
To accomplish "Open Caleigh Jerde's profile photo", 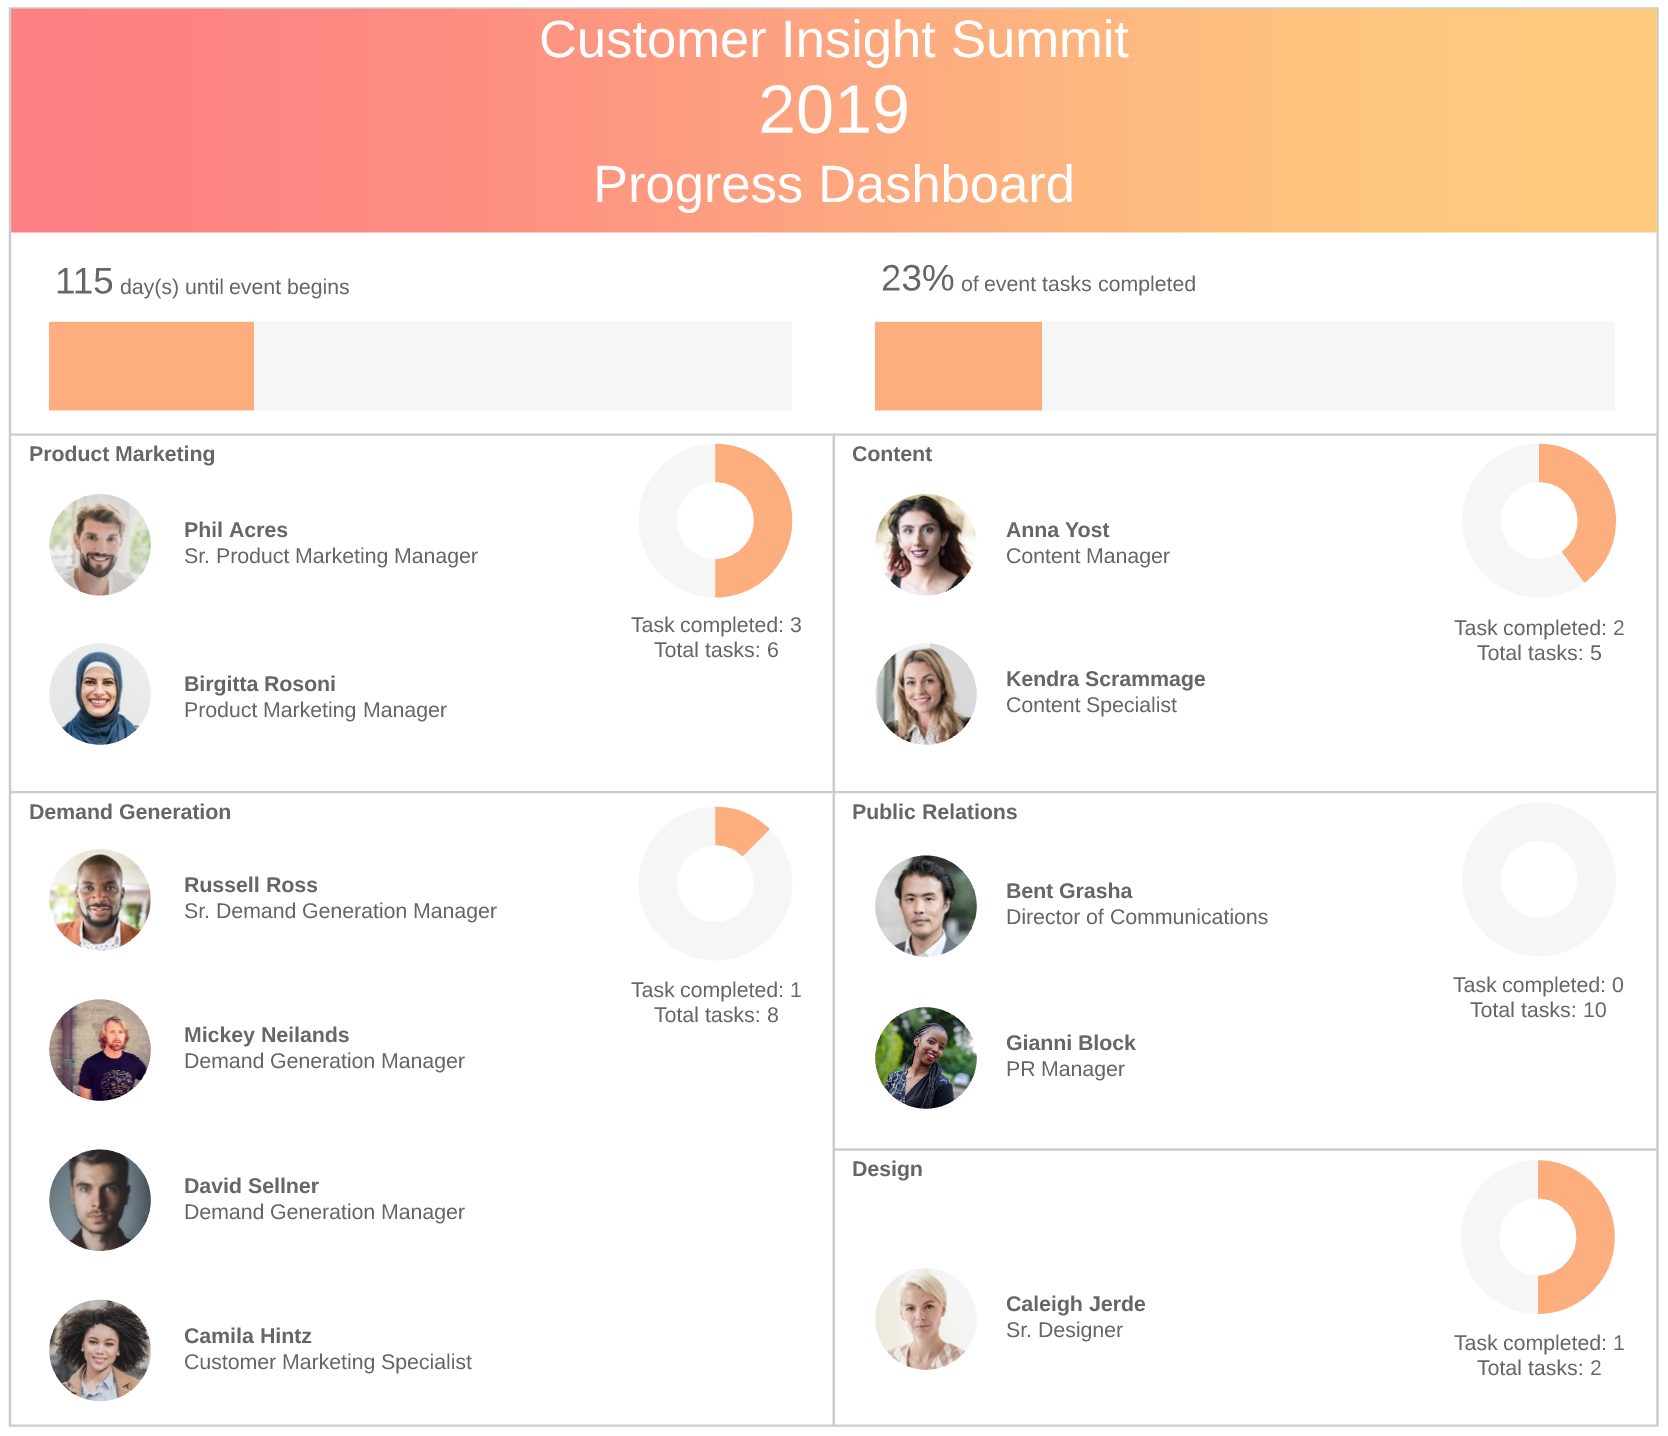I will point(926,1319).
